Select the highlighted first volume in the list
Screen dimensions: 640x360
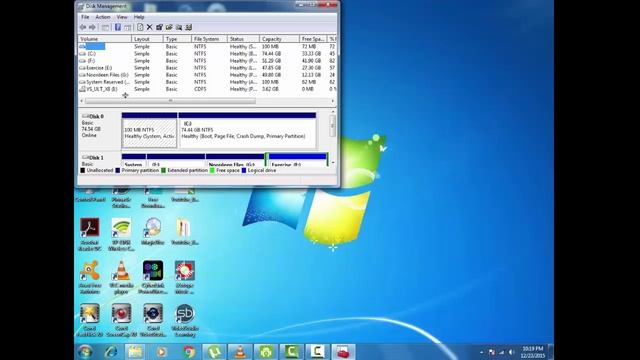(207, 47)
